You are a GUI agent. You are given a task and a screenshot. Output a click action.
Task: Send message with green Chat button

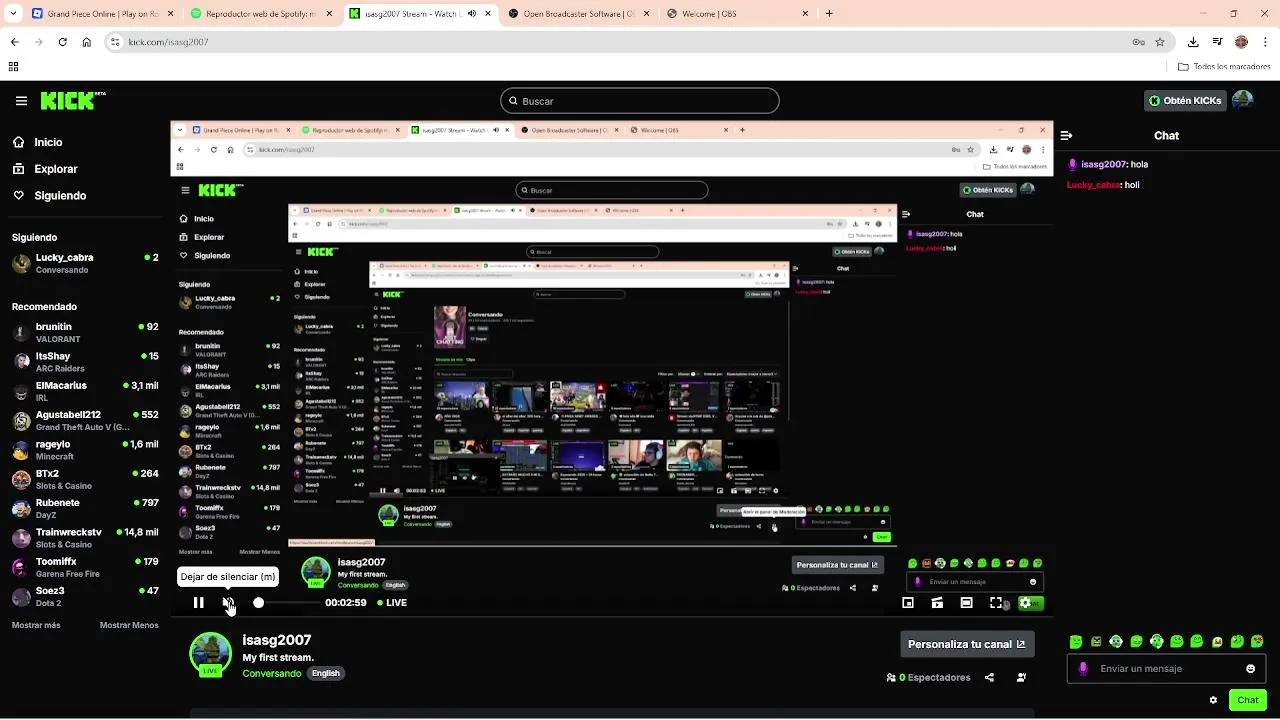(x=1248, y=700)
